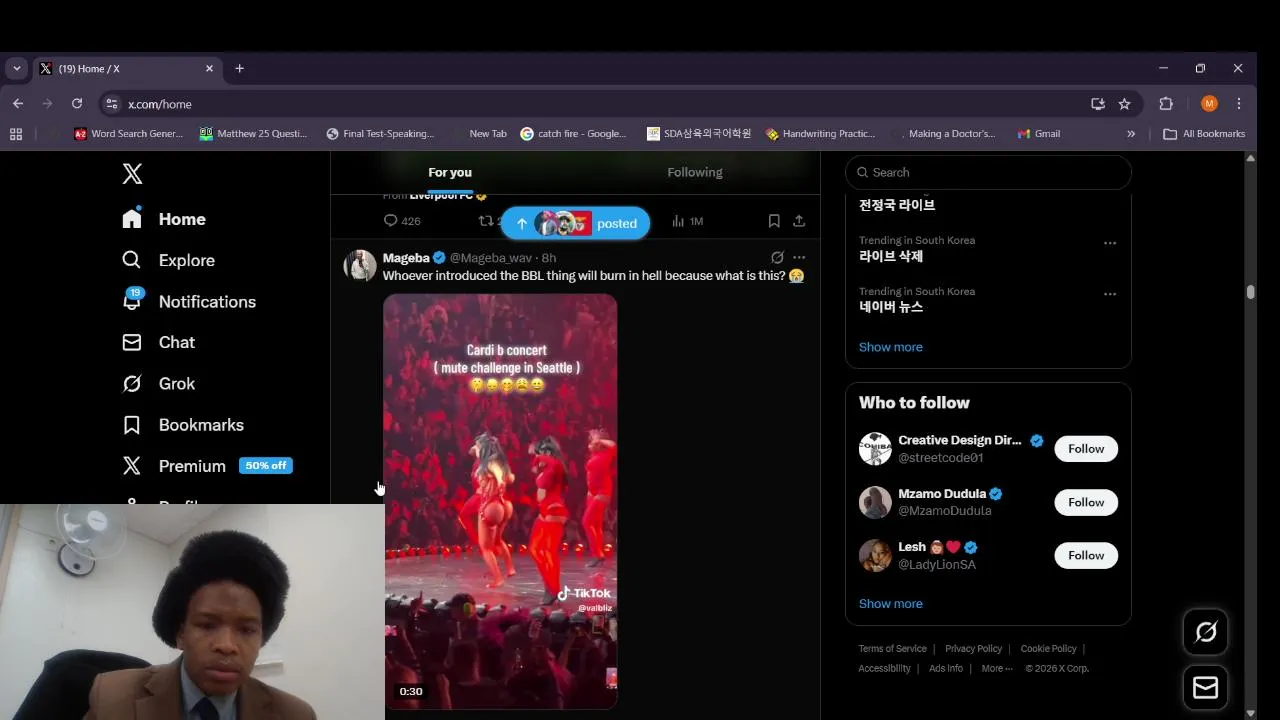Close the Home / X tab
This screenshot has height=720, width=1280.
point(209,69)
